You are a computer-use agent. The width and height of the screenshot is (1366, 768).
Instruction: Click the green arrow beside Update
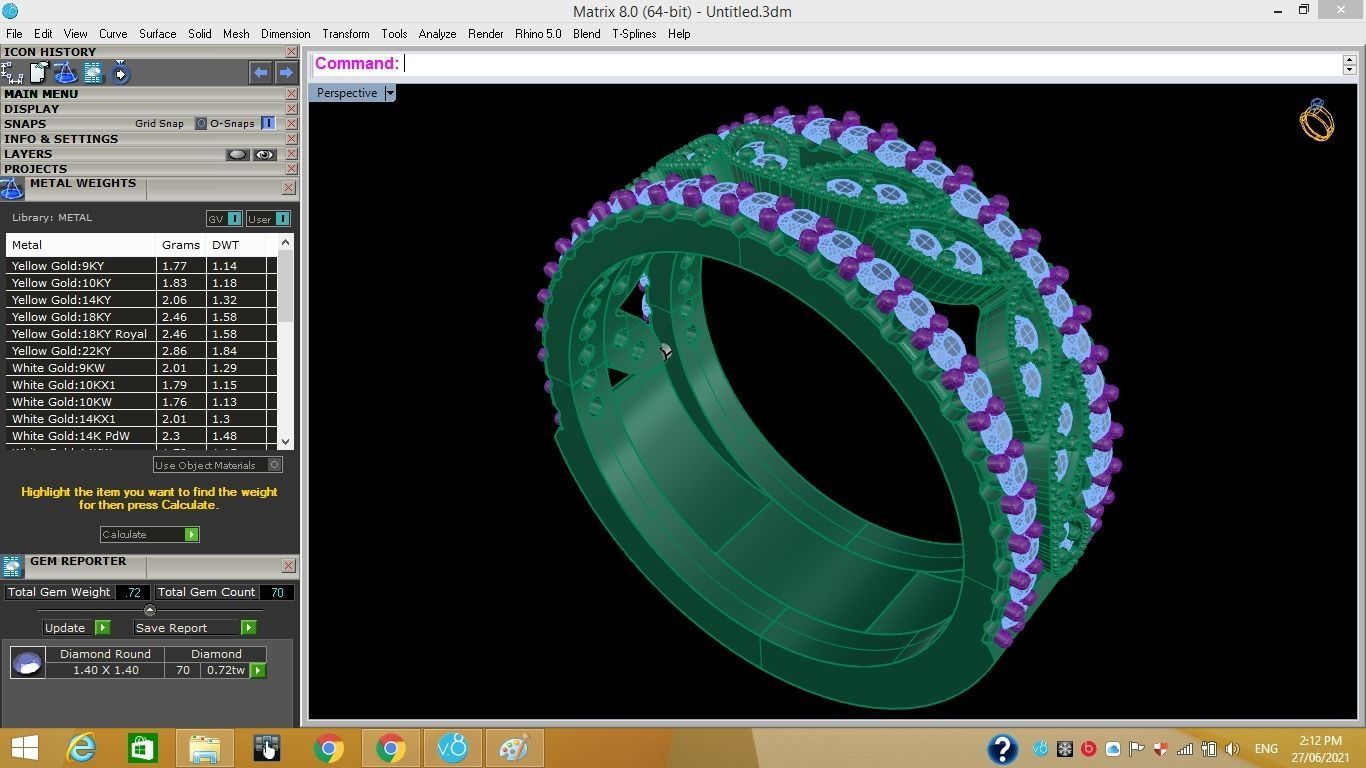tap(102, 628)
